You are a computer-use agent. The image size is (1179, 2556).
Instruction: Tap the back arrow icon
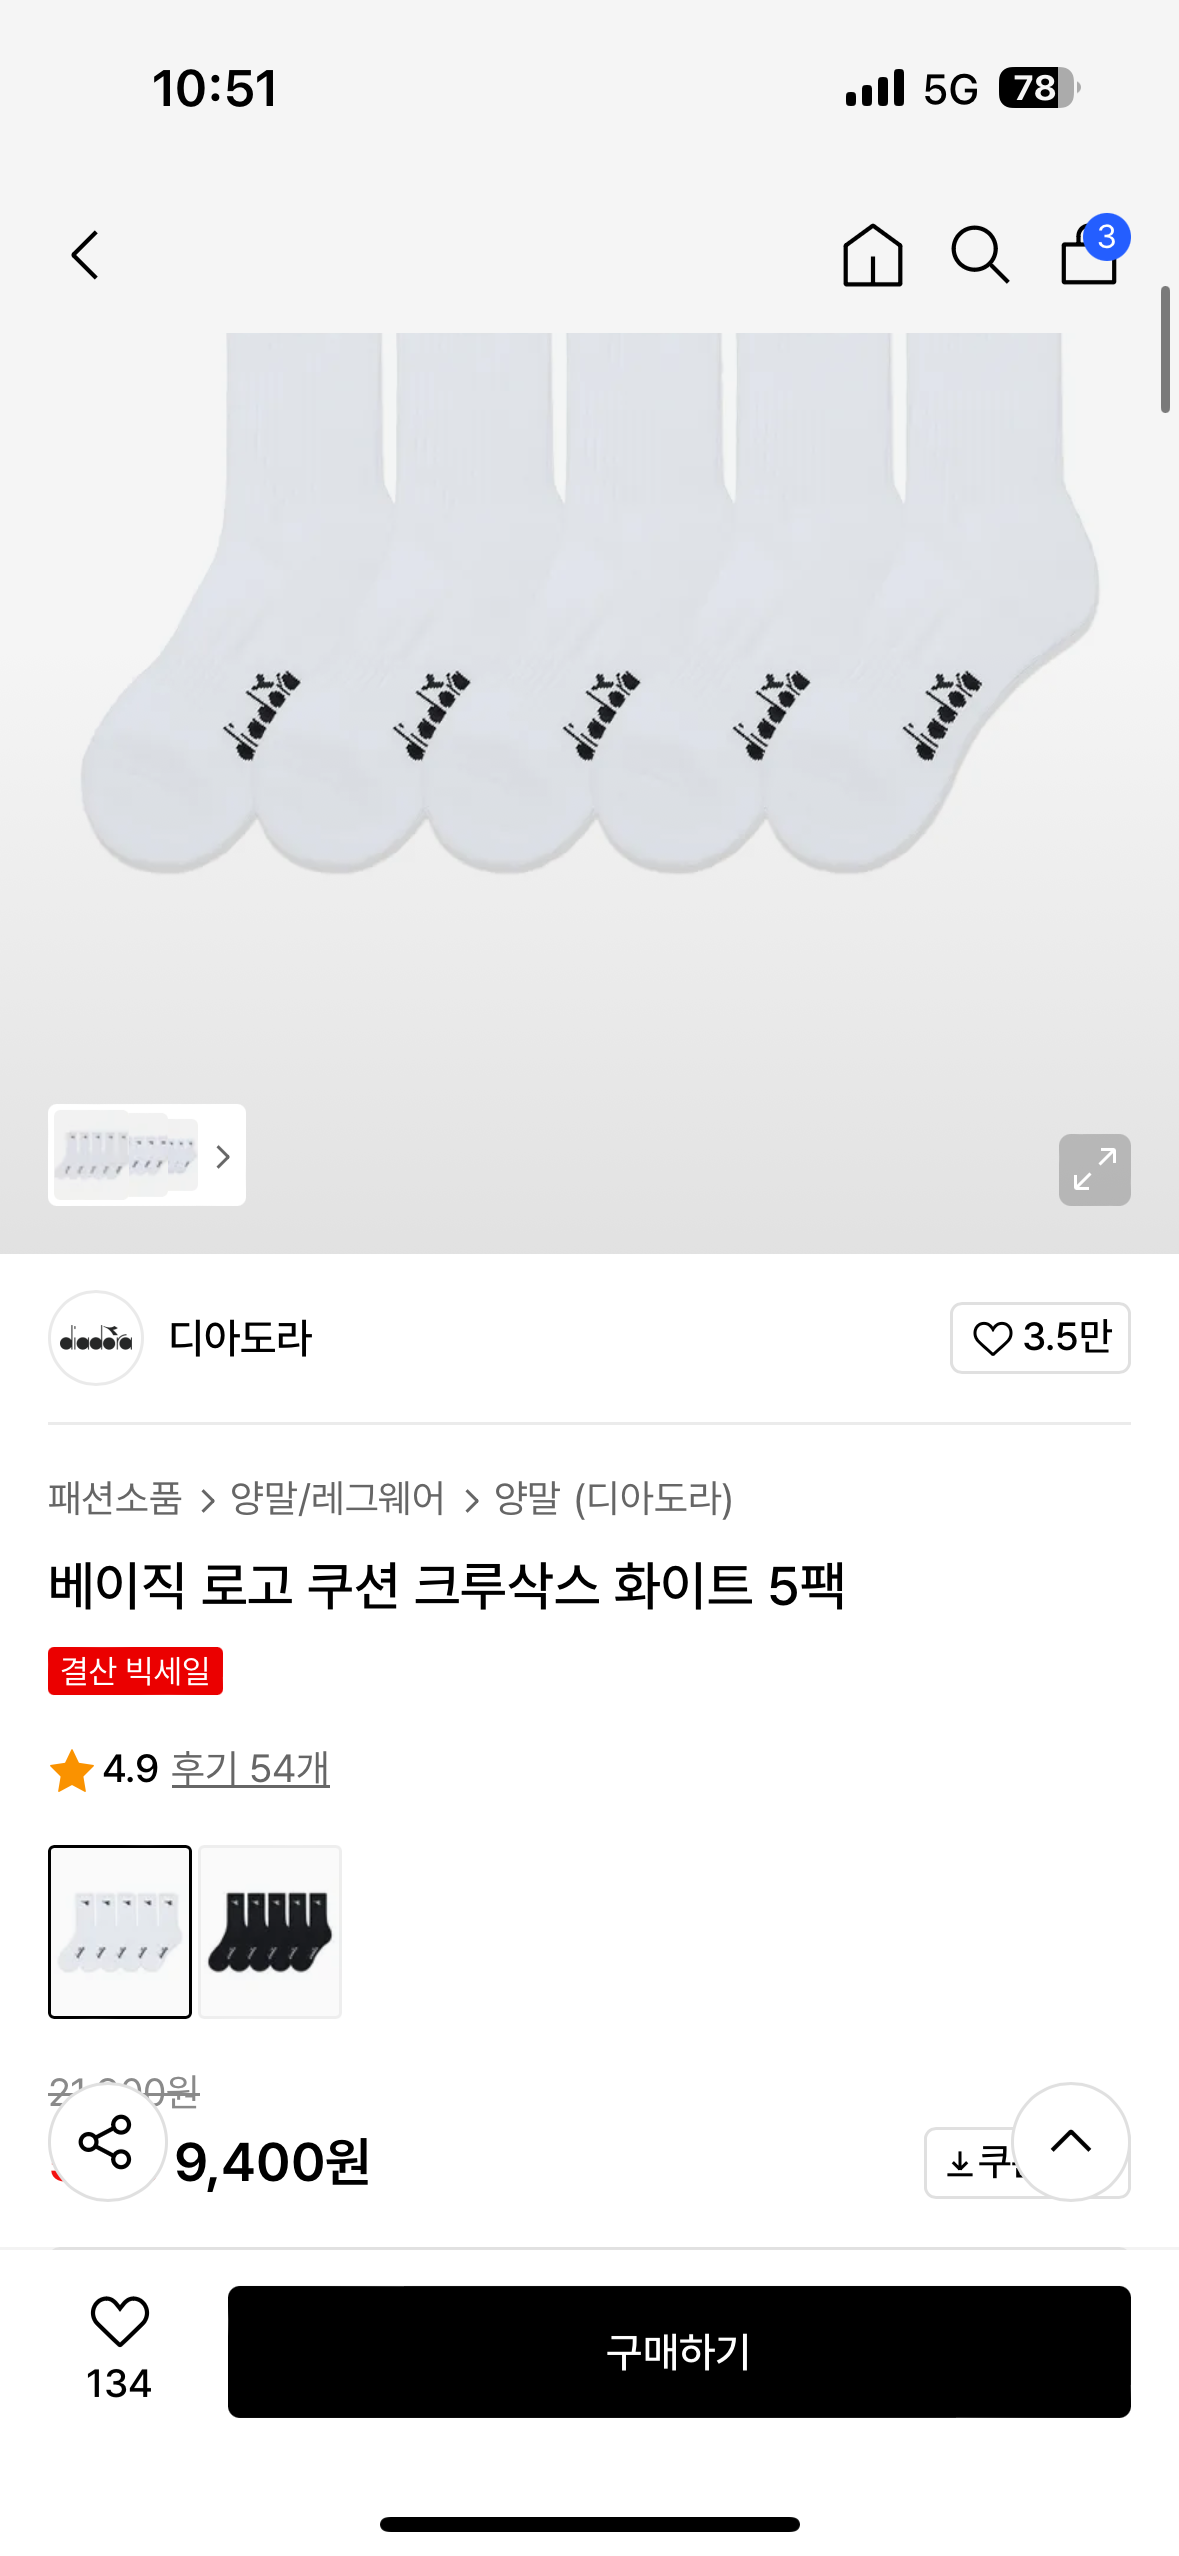(x=85, y=255)
